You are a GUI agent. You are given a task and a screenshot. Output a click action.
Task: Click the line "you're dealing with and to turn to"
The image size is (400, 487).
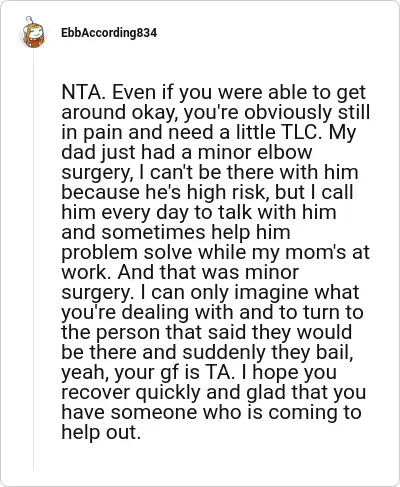click(x=212, y=313)
